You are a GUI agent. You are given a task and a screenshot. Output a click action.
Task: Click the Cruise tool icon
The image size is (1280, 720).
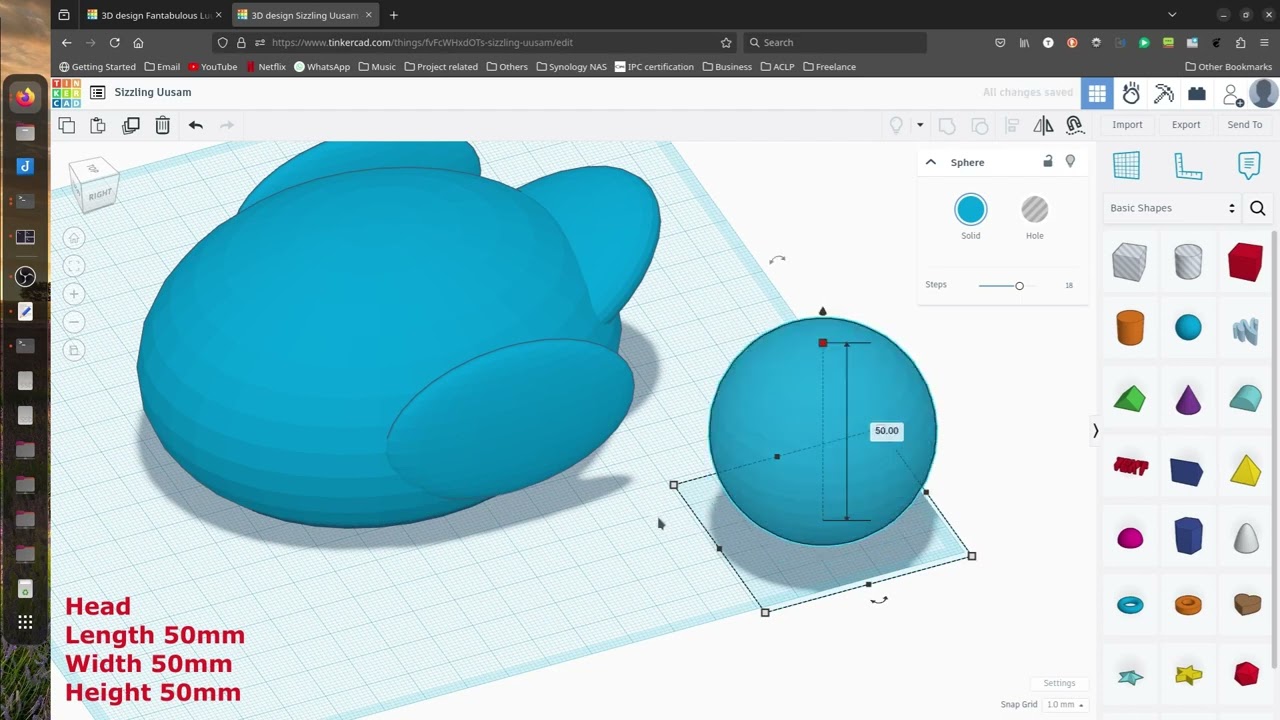tap(1075, 125)
